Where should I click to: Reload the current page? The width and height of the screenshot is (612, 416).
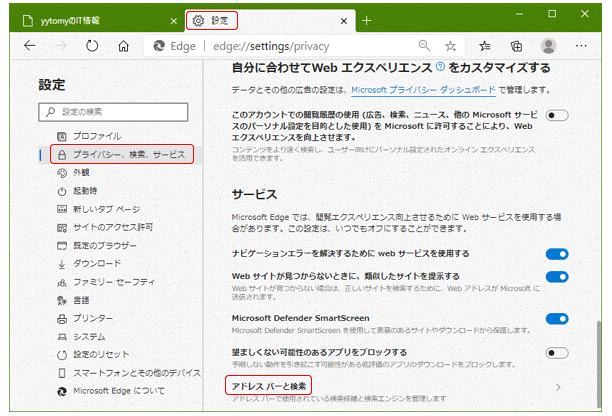[92, 45]
